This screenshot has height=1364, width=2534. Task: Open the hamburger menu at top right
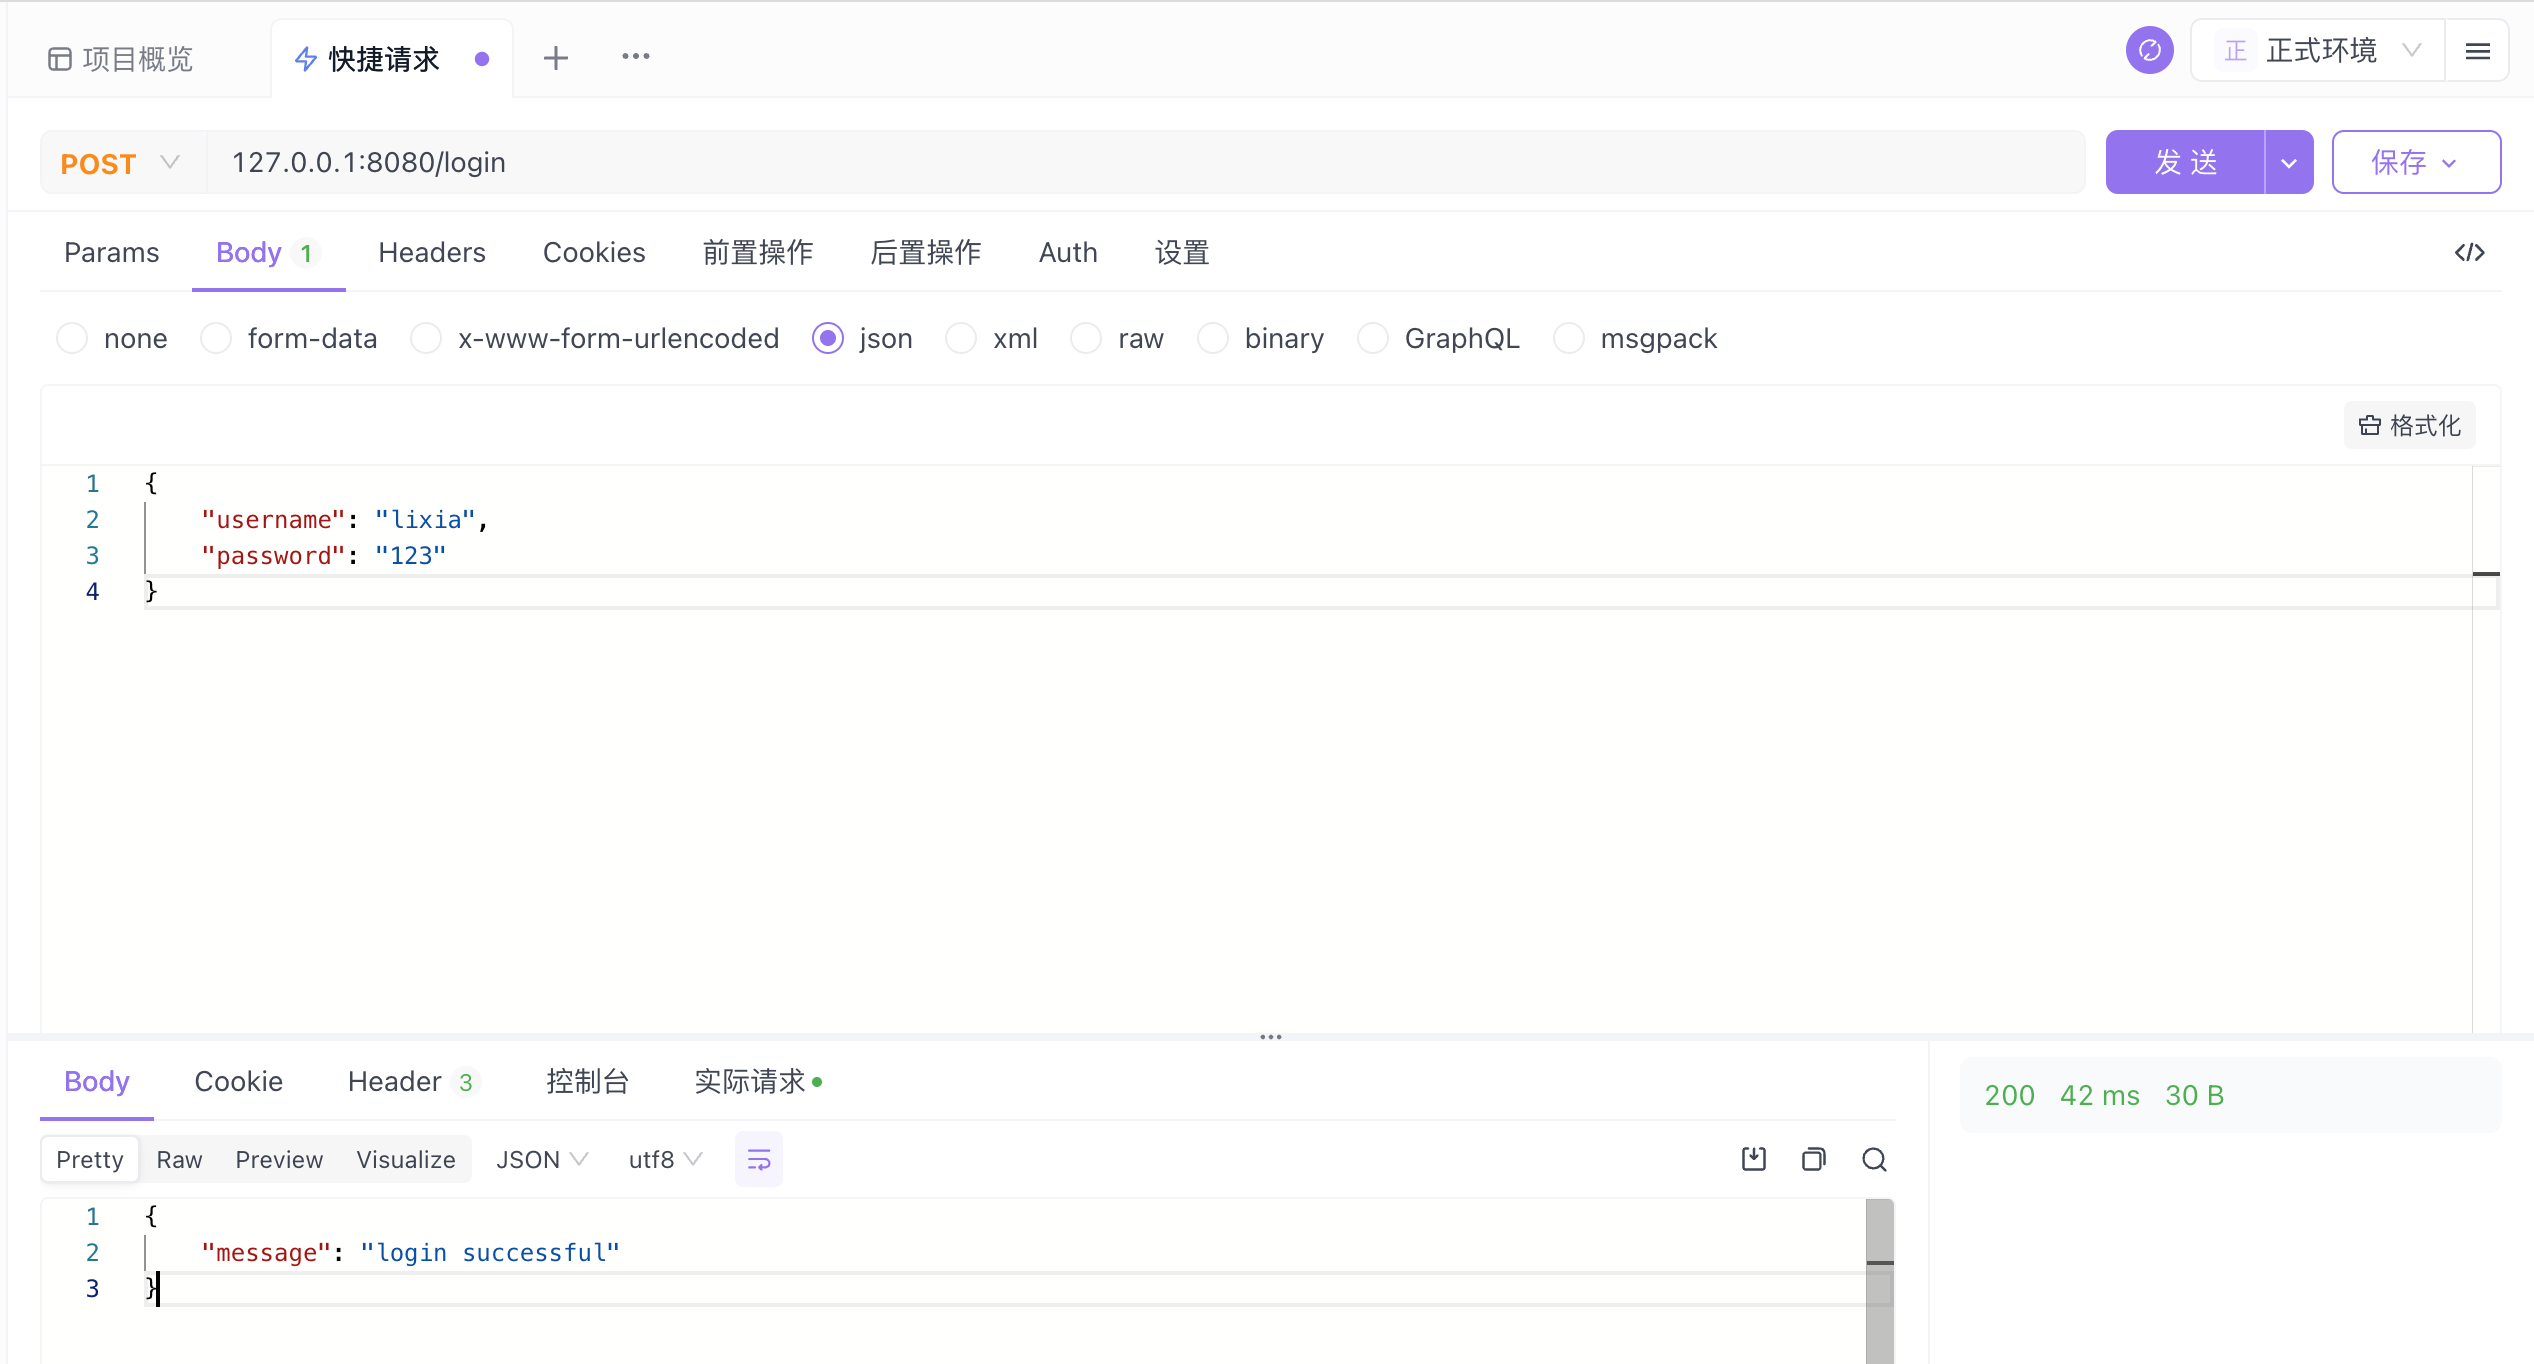(2477, 52)
